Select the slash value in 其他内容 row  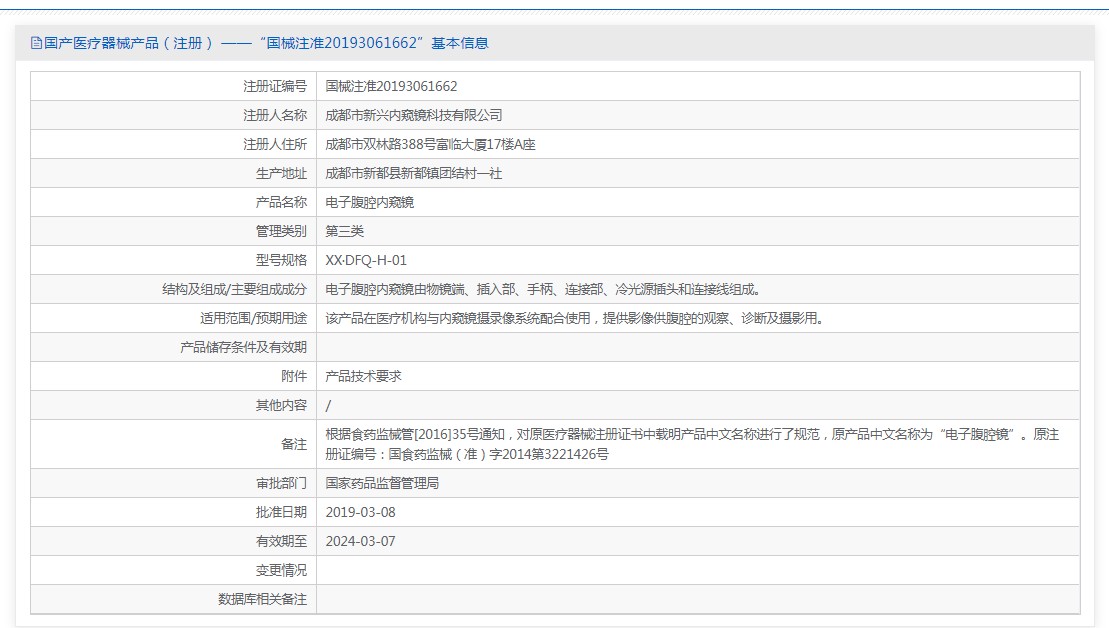pos(328,406)
